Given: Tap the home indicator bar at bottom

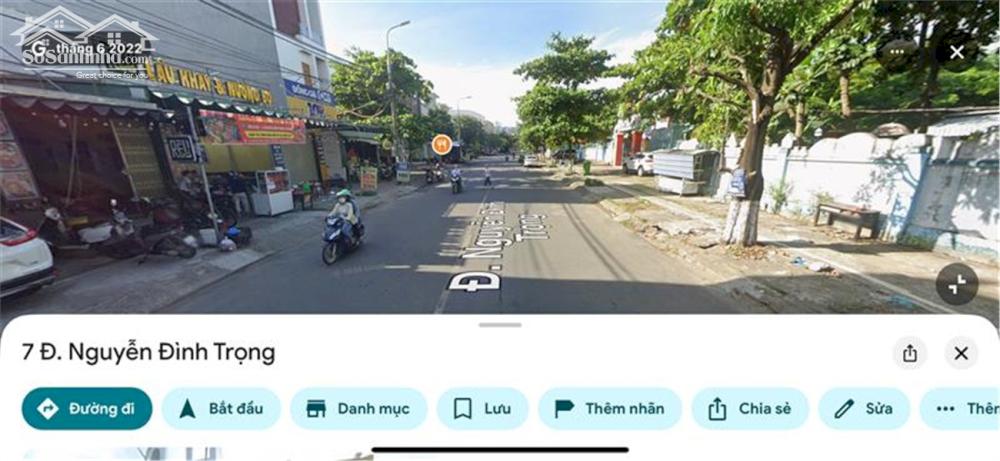Looking at the screenshot, I should [500, 450].
